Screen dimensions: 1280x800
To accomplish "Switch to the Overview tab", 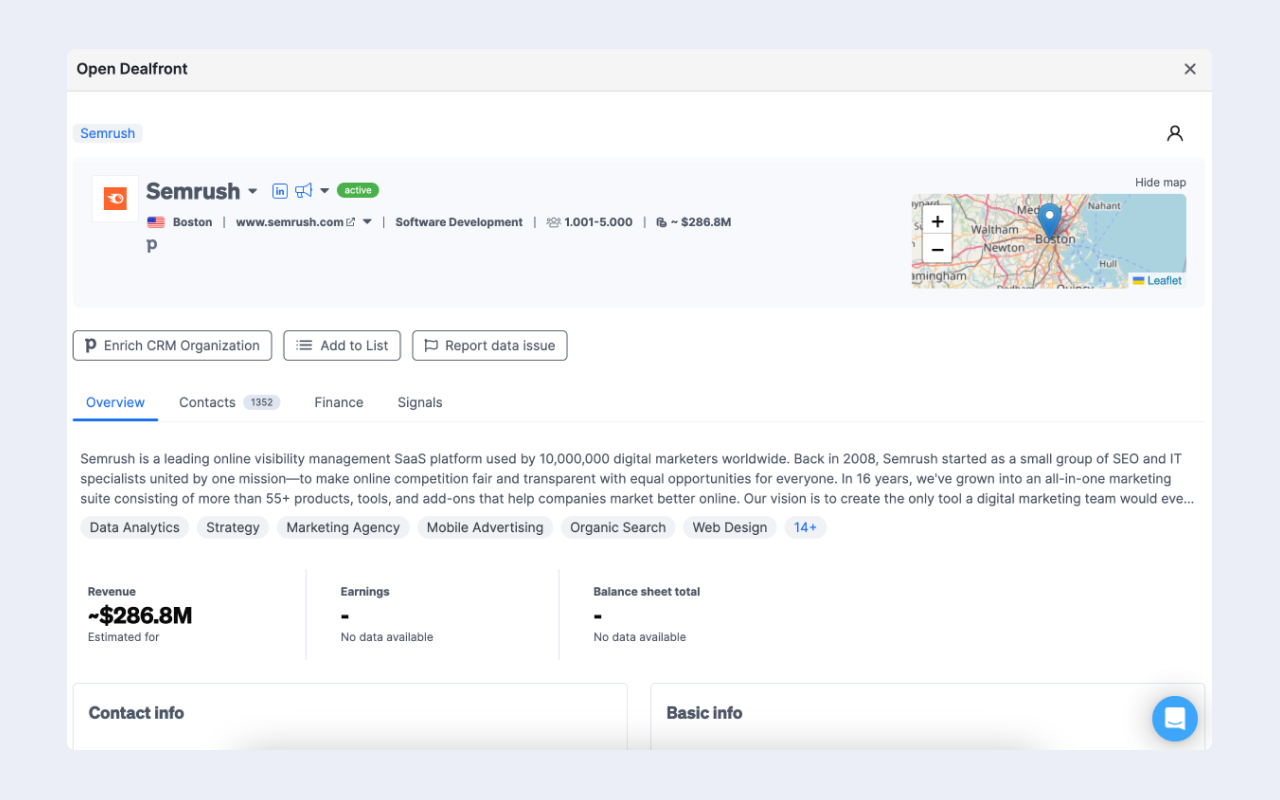I will pos(115,402).
